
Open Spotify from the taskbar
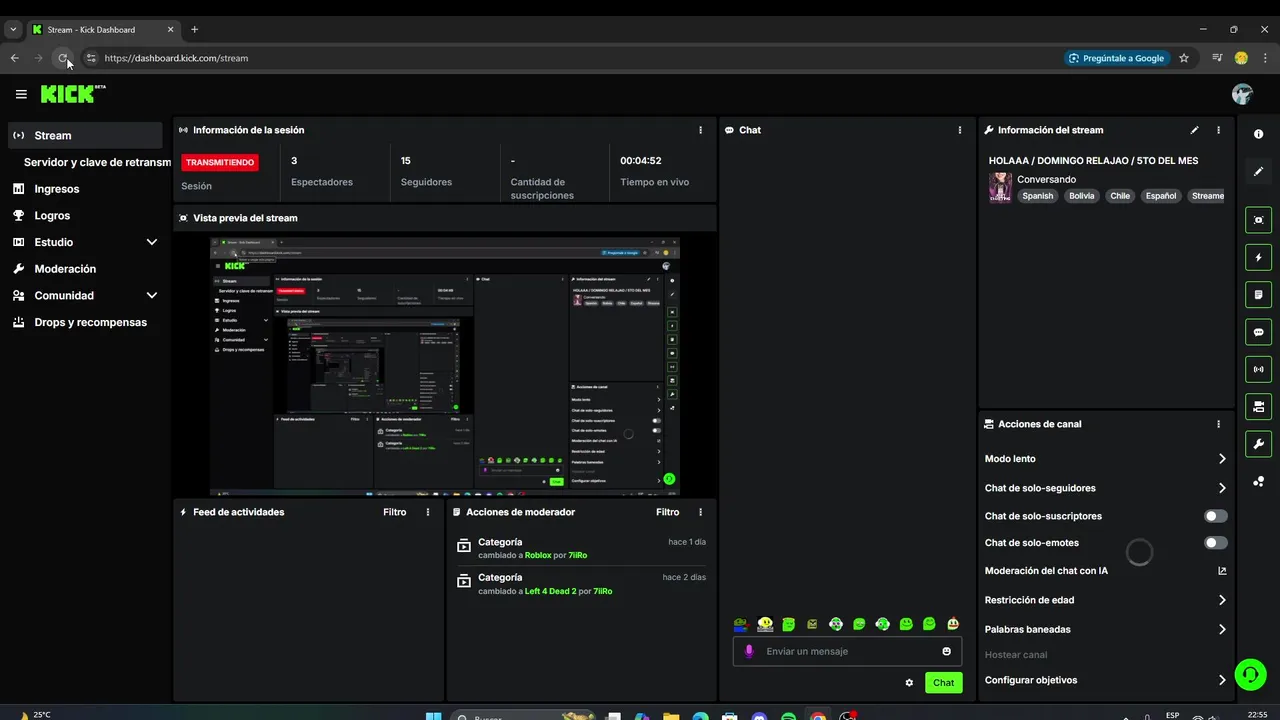788,716
